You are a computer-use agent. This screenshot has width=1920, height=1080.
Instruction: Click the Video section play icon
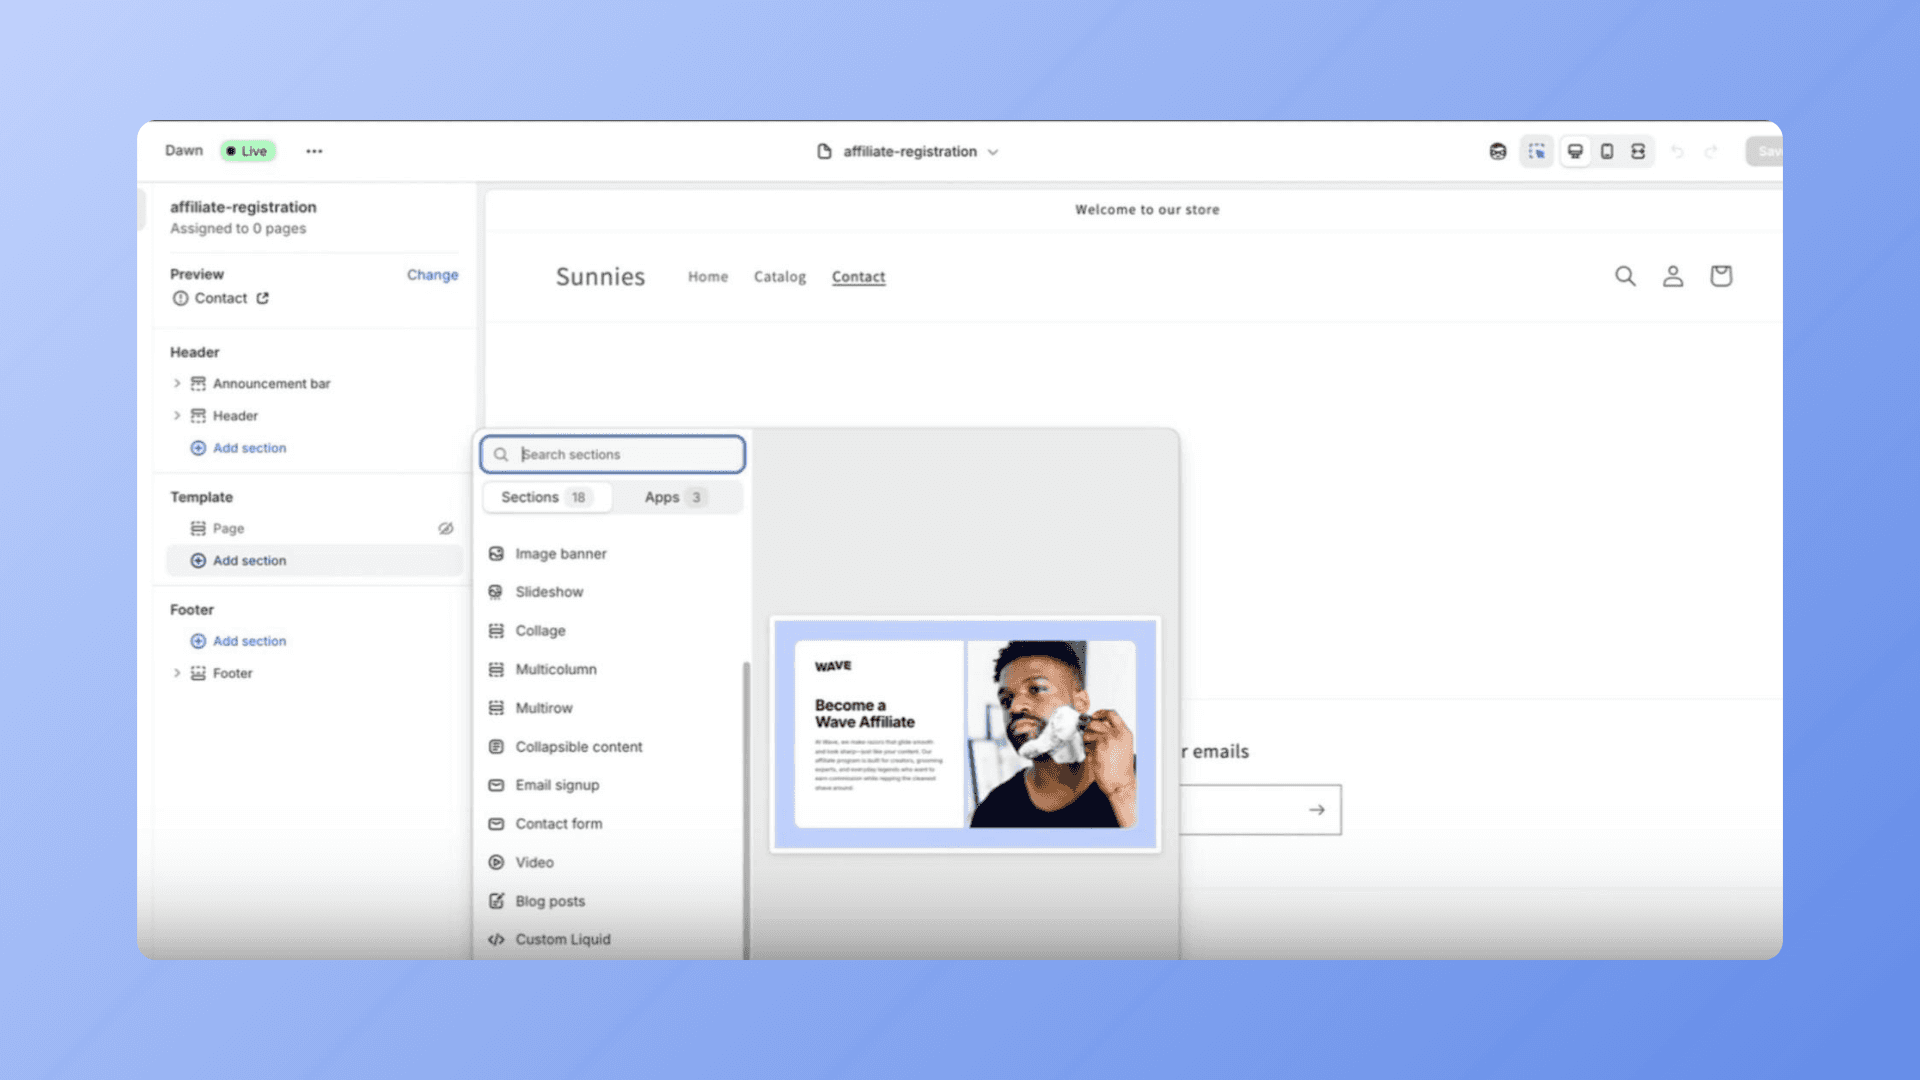(496, 862)
